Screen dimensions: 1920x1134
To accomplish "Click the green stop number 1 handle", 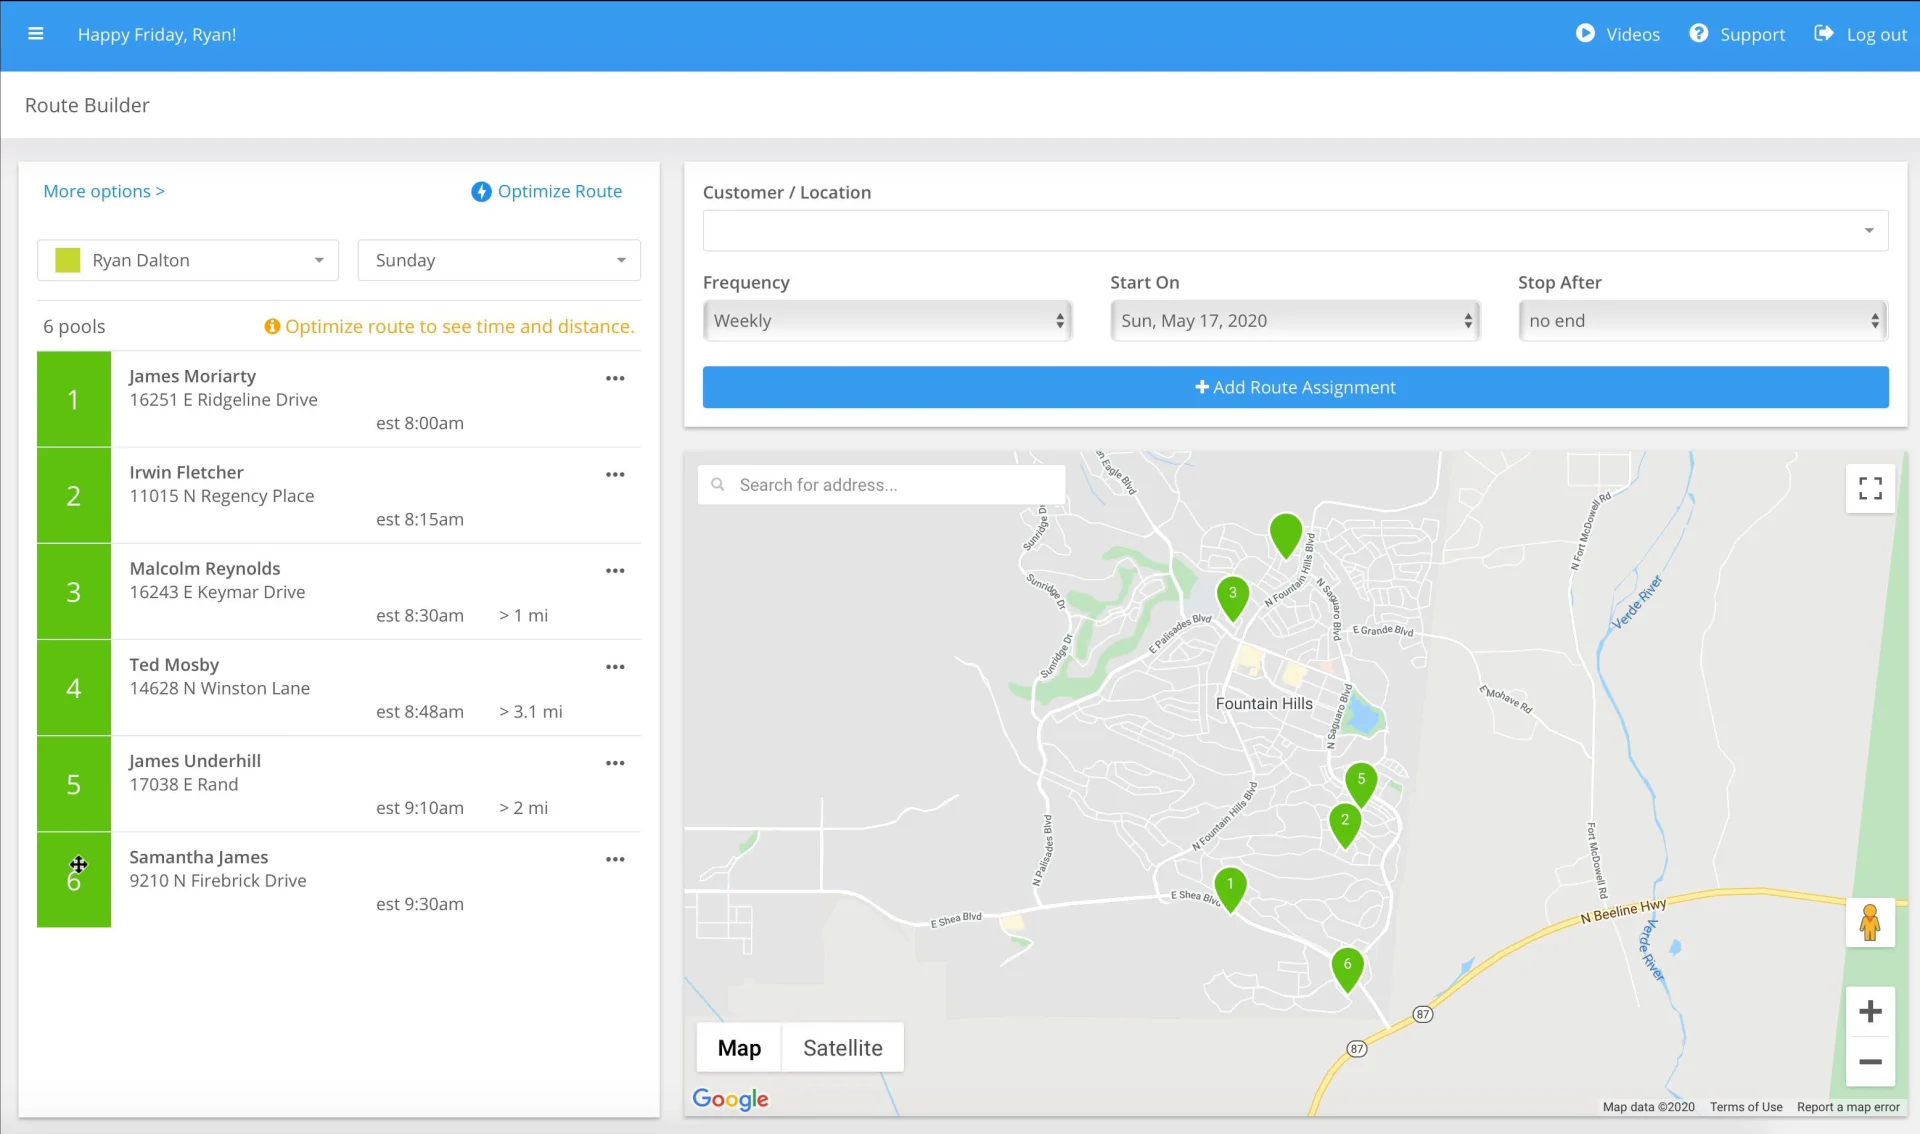I will click(74, 399).
